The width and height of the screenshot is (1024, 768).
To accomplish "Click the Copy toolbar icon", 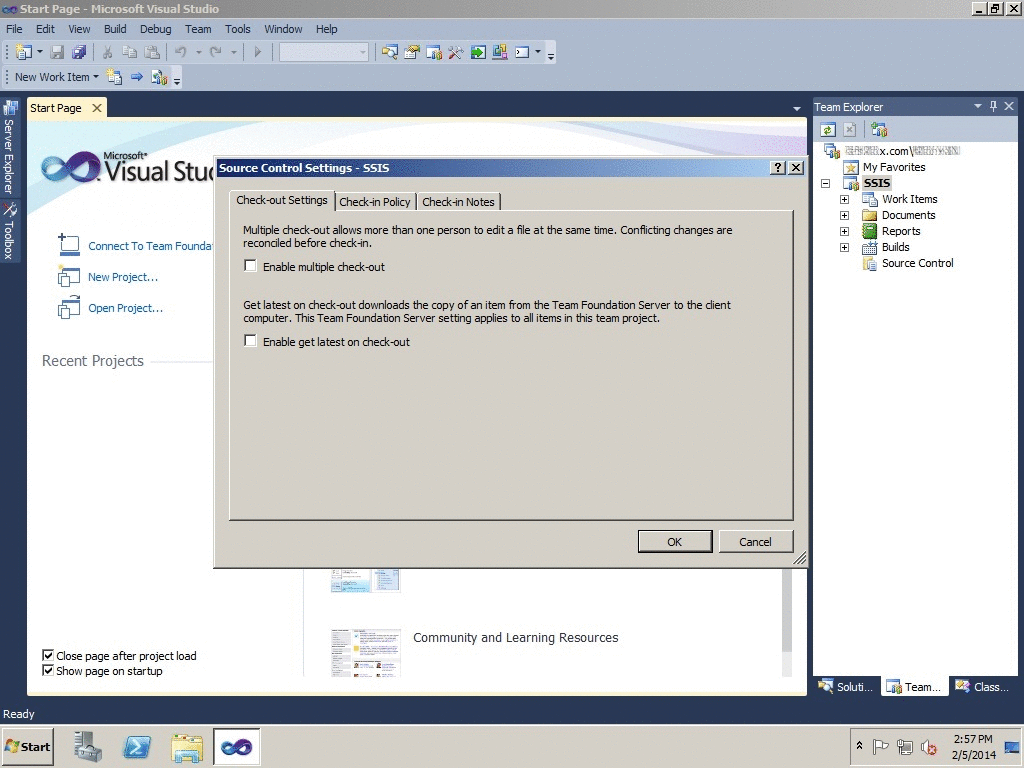I will point(130,52).
